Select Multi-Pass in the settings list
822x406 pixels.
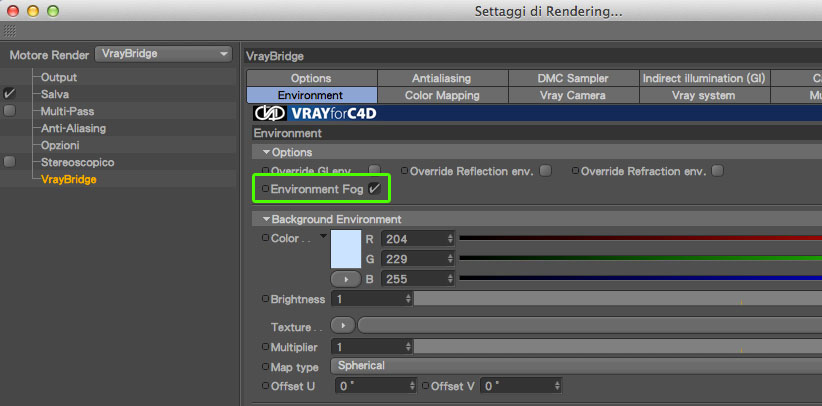coord(68,111)
